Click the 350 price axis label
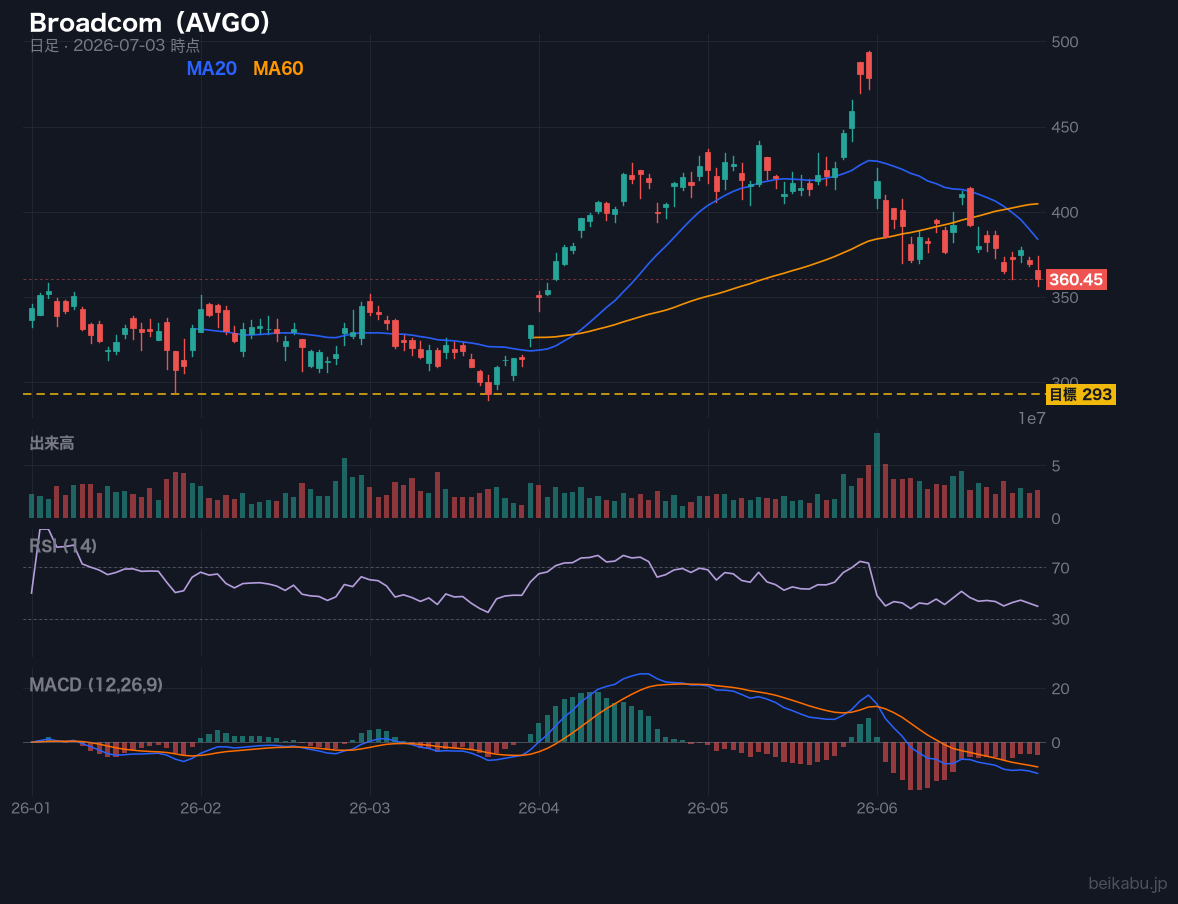Viewport: 1178px width, 904px height. pos(1065,298)
